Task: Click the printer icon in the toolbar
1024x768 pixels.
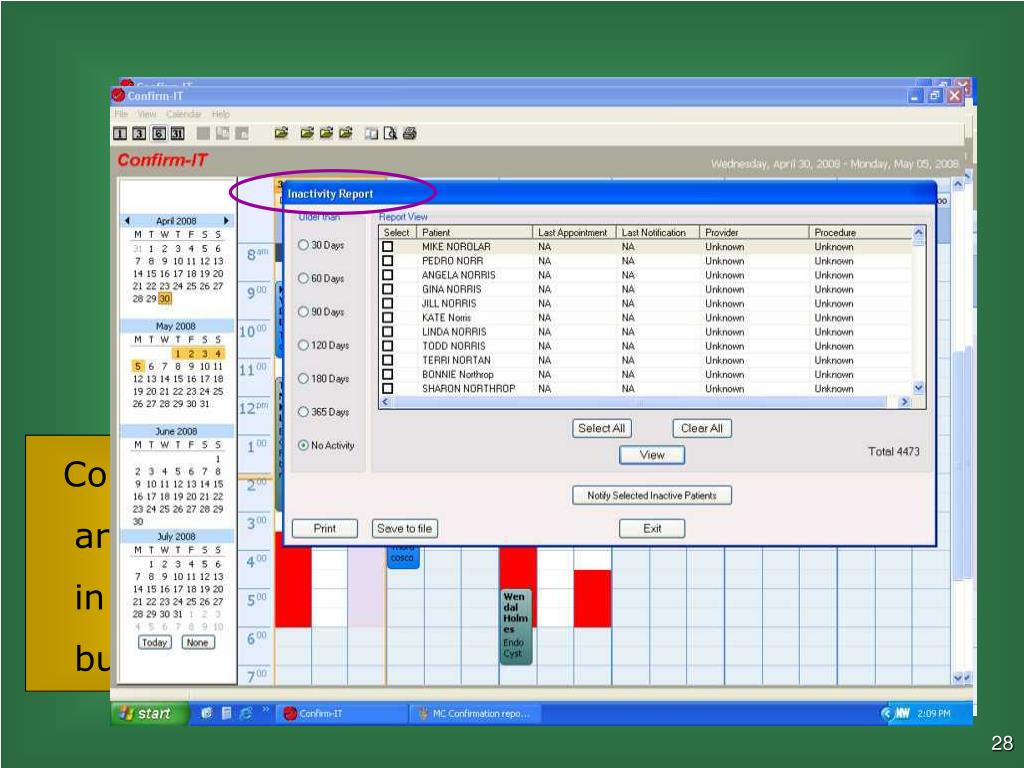Action: point(409,134)
